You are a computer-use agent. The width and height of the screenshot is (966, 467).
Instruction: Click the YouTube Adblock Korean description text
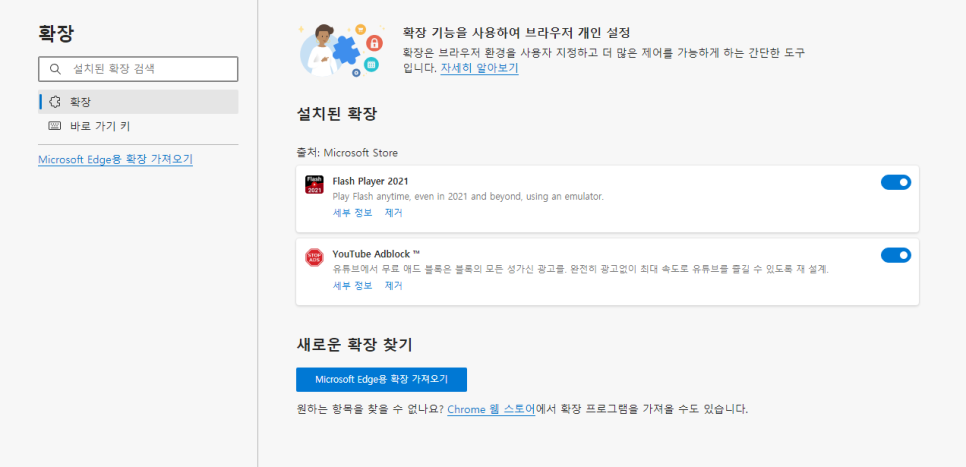(581, 270)
